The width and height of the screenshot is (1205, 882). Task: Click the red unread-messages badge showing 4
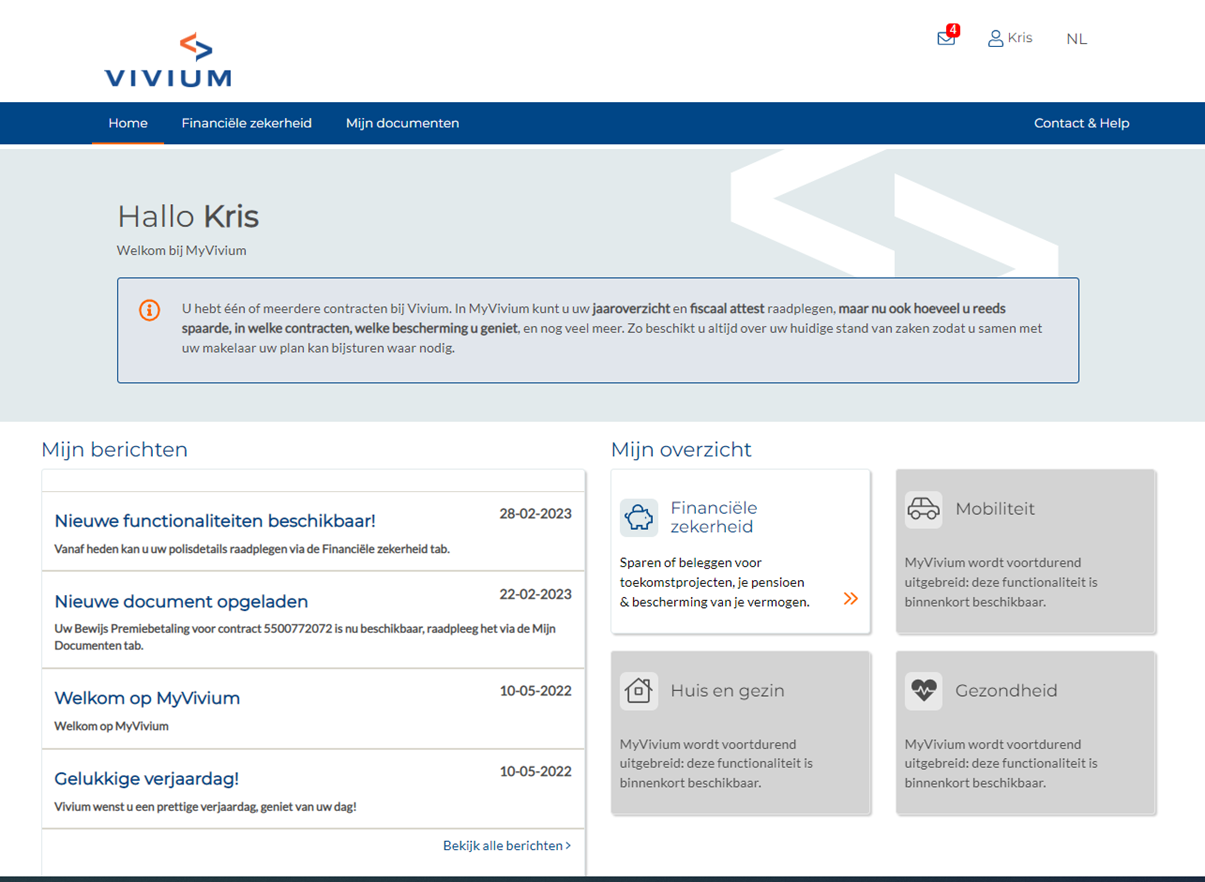pyautogui.click(x=953, y=31)
